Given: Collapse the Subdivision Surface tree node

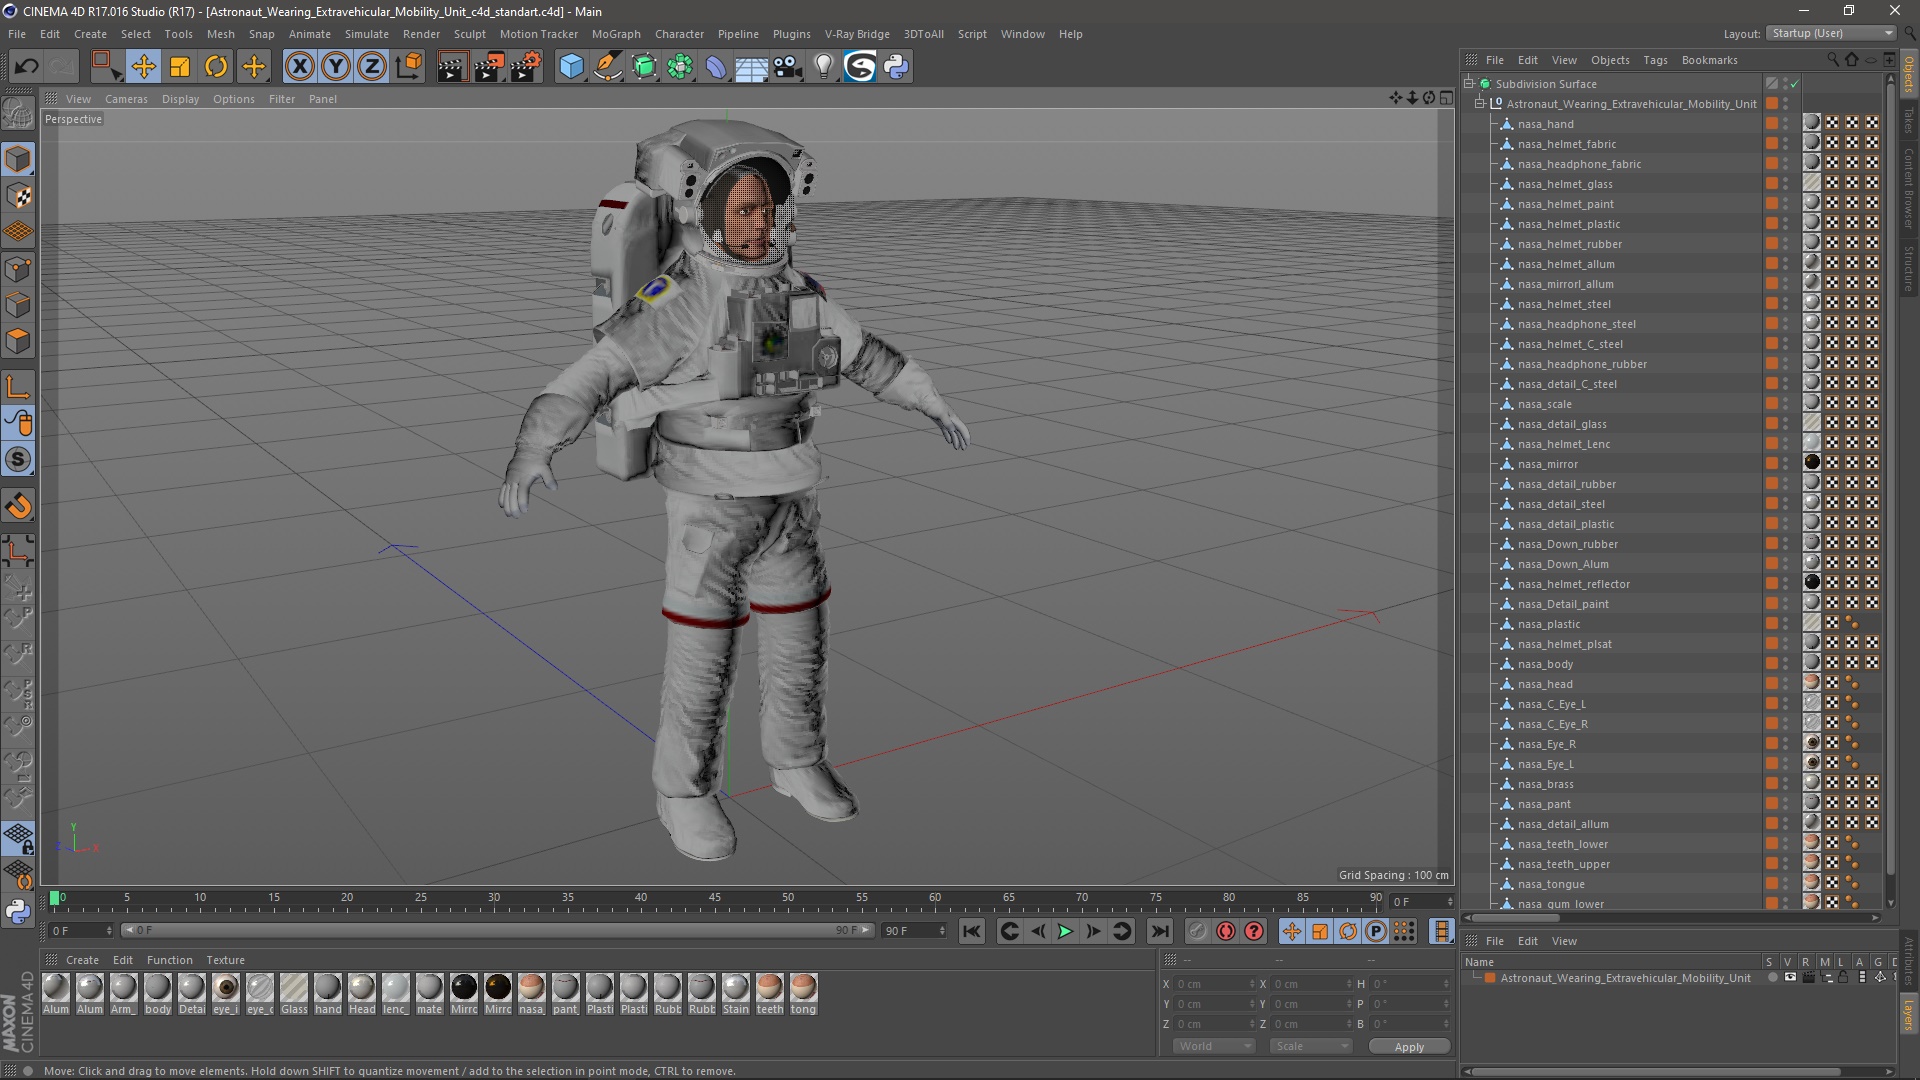Looking at the screenshot, I should 1469,84.
